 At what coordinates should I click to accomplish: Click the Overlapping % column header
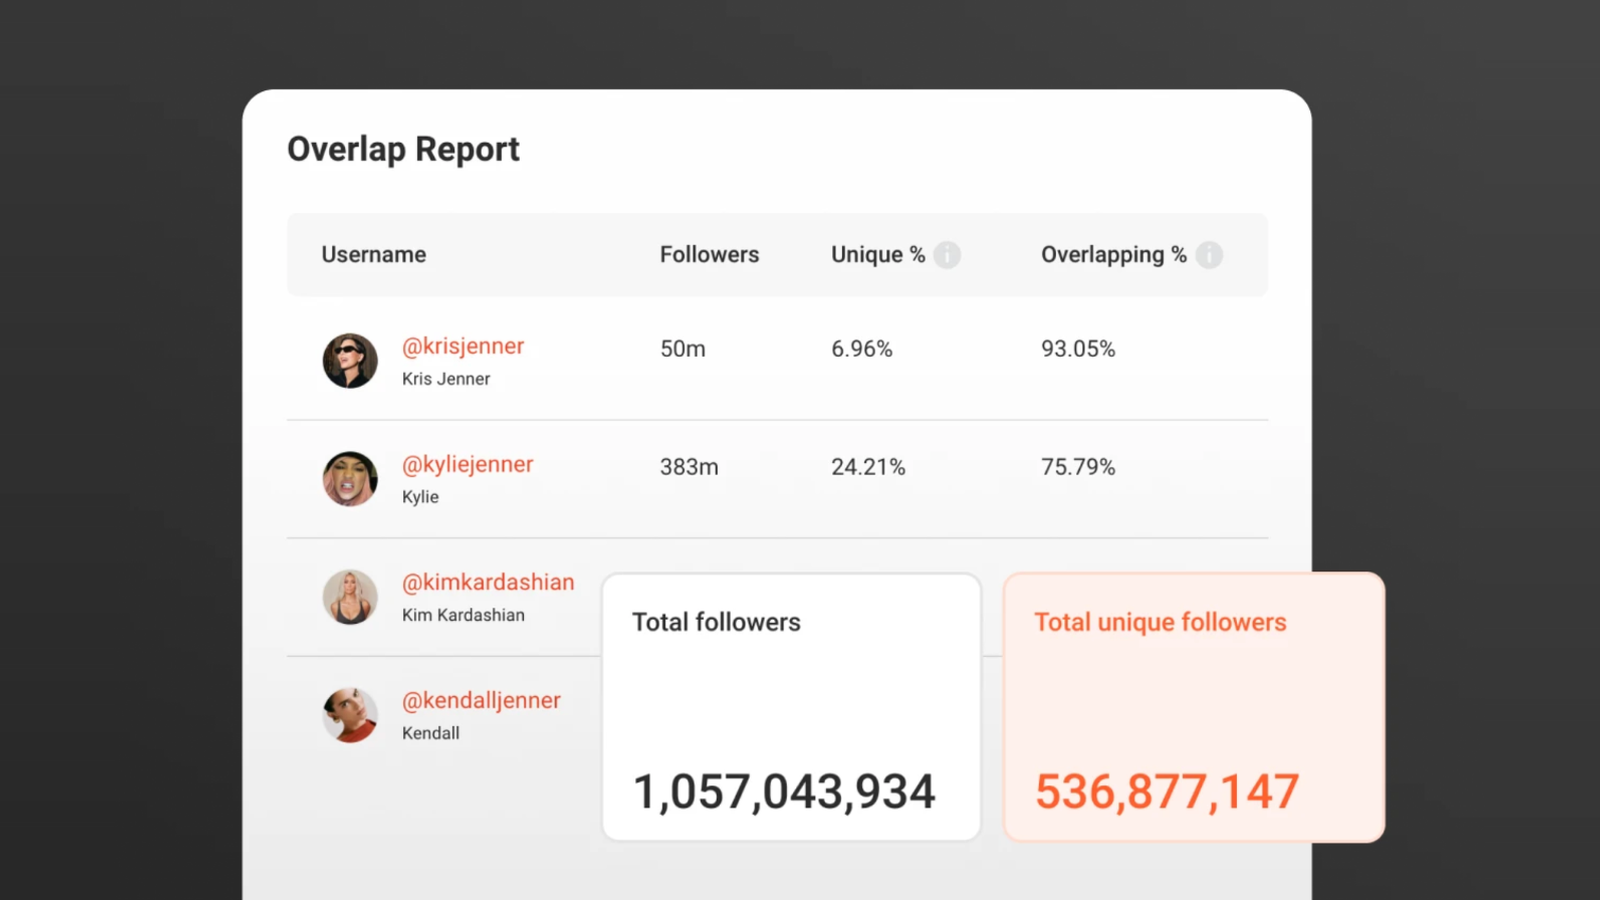tap(1114, 255)
